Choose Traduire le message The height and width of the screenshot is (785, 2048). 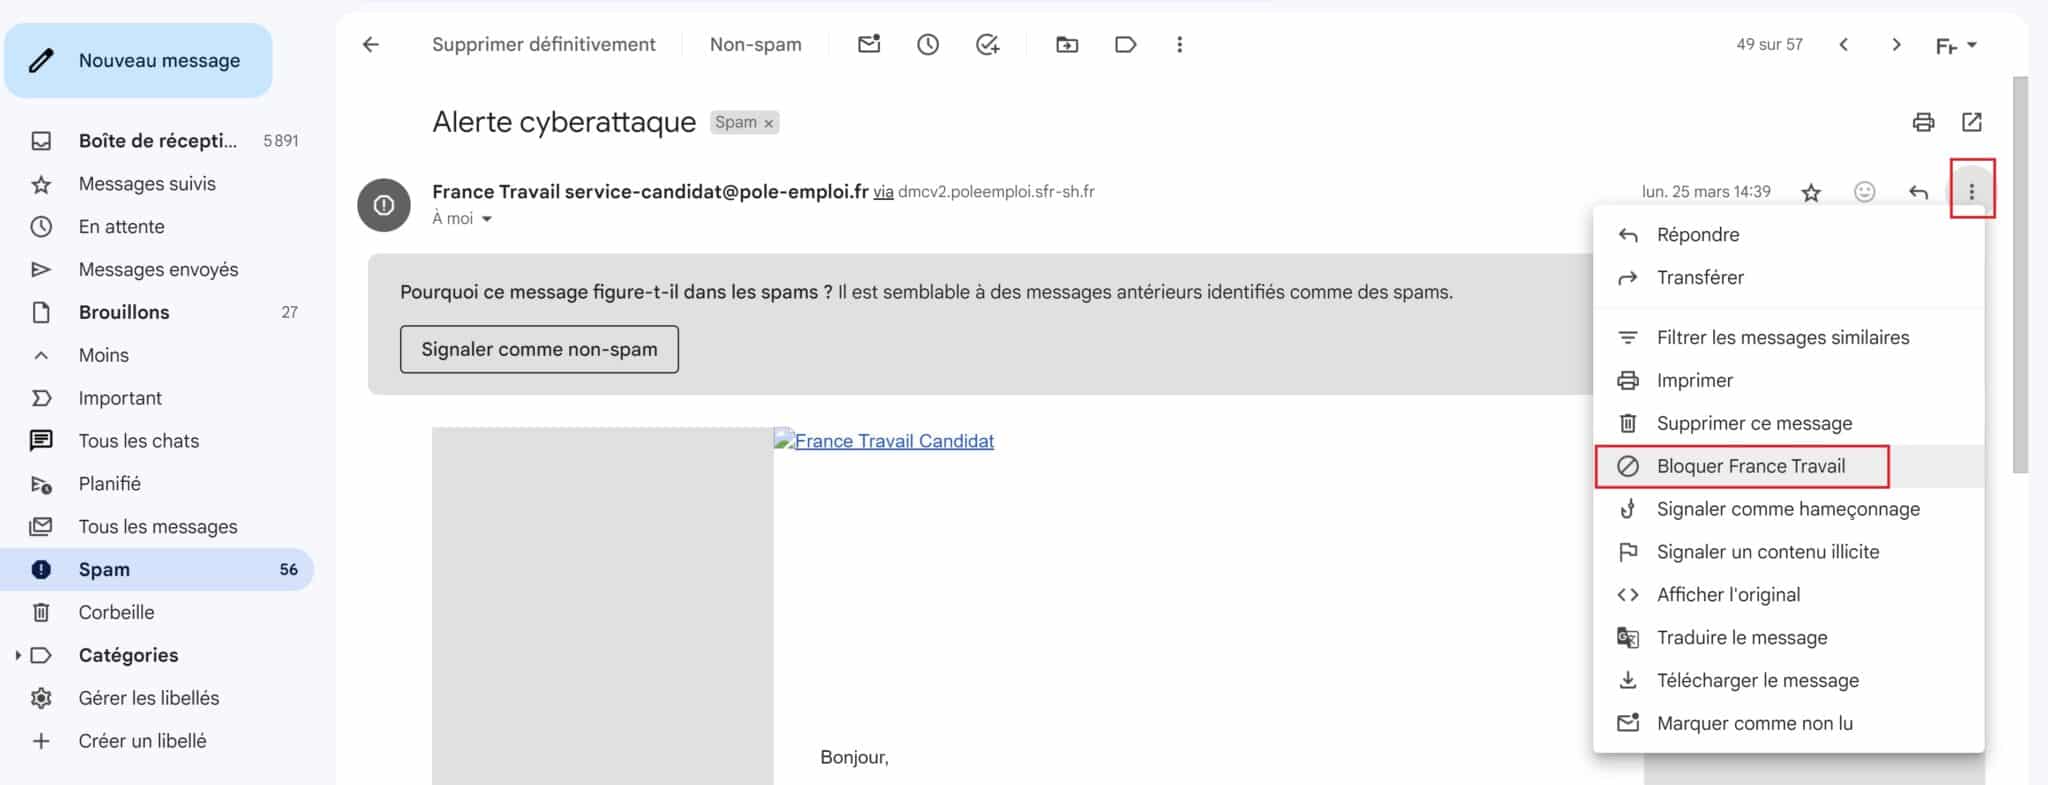pyautogui.click(x=1788, y=639)
